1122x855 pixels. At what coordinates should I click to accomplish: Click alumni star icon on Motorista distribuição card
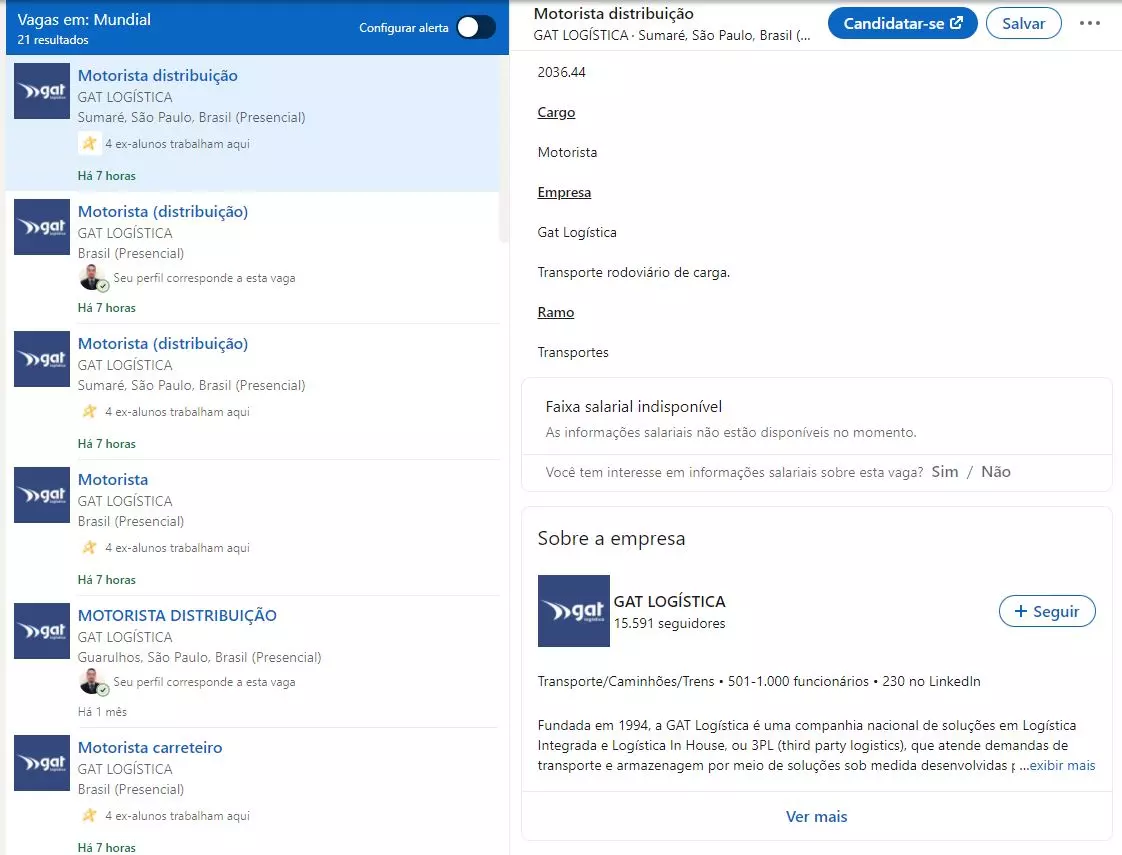point(89,144)
